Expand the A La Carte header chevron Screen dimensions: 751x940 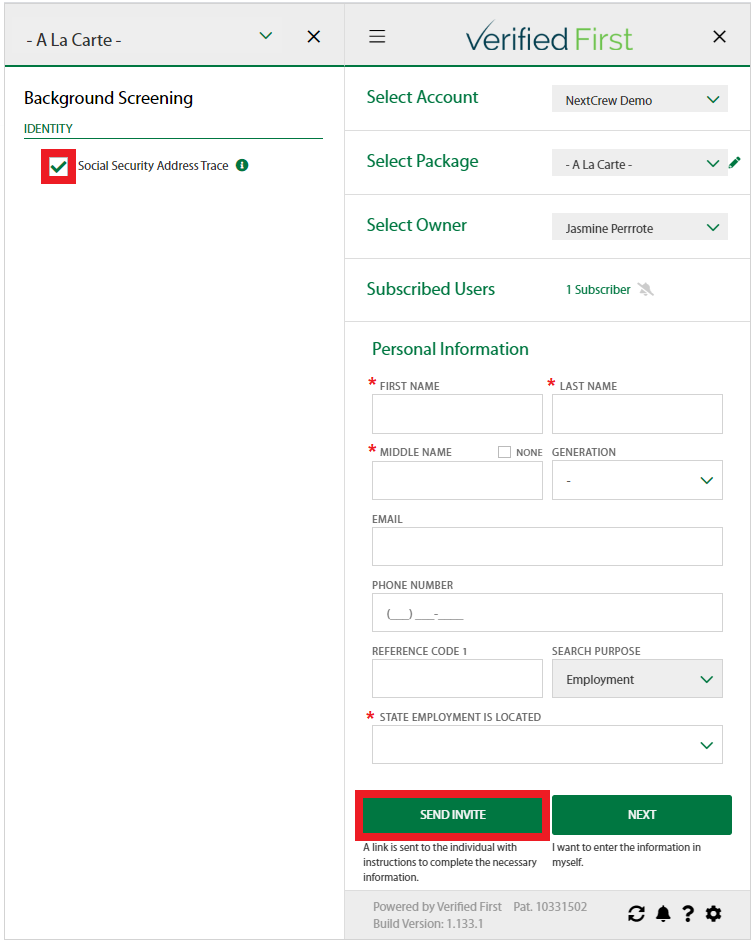tap(266, 36)
